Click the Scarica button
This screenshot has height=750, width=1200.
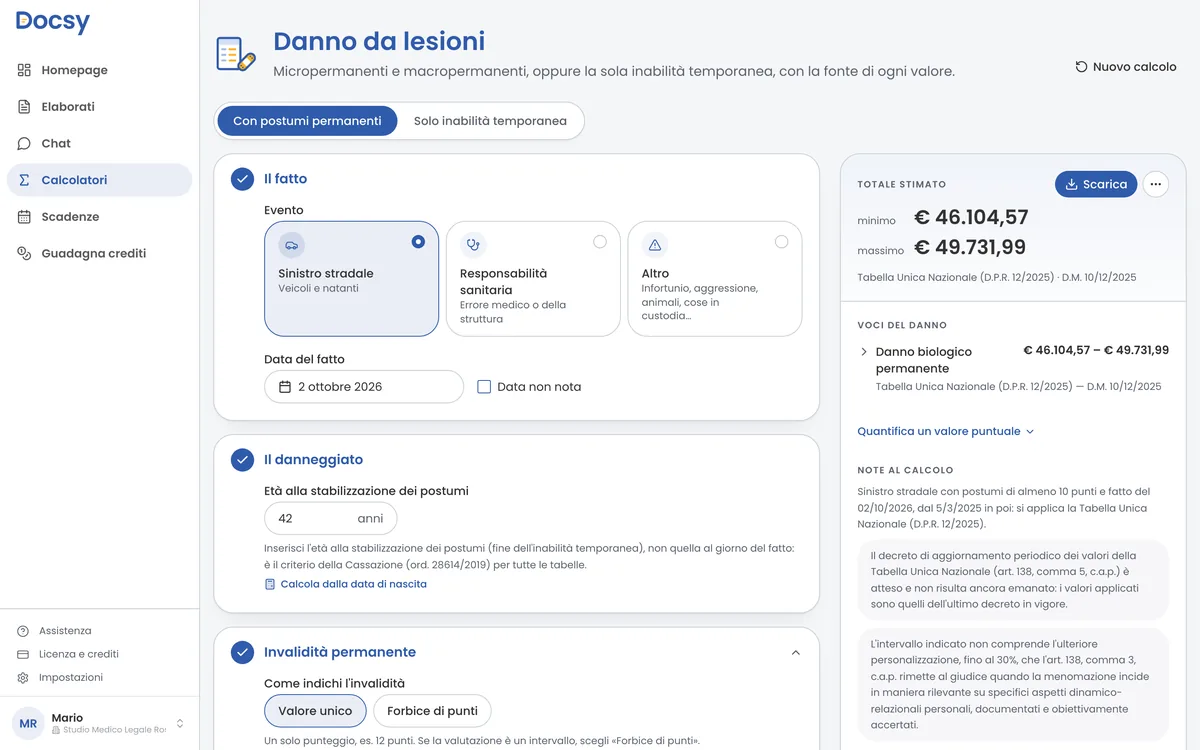coord(1096,184)
